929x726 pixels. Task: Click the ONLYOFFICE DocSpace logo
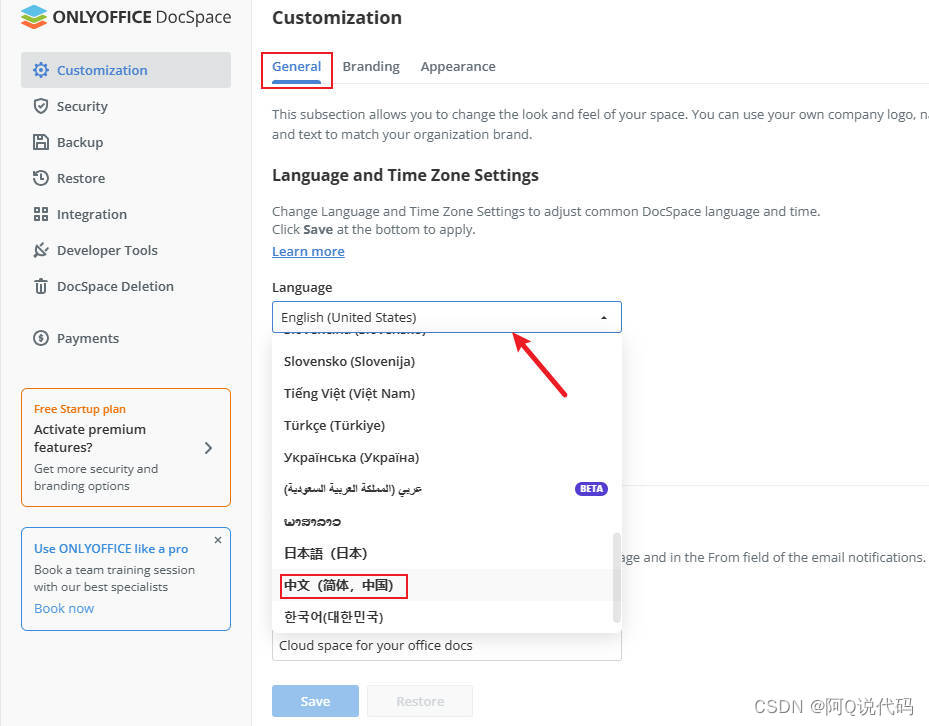coord(126,17)
